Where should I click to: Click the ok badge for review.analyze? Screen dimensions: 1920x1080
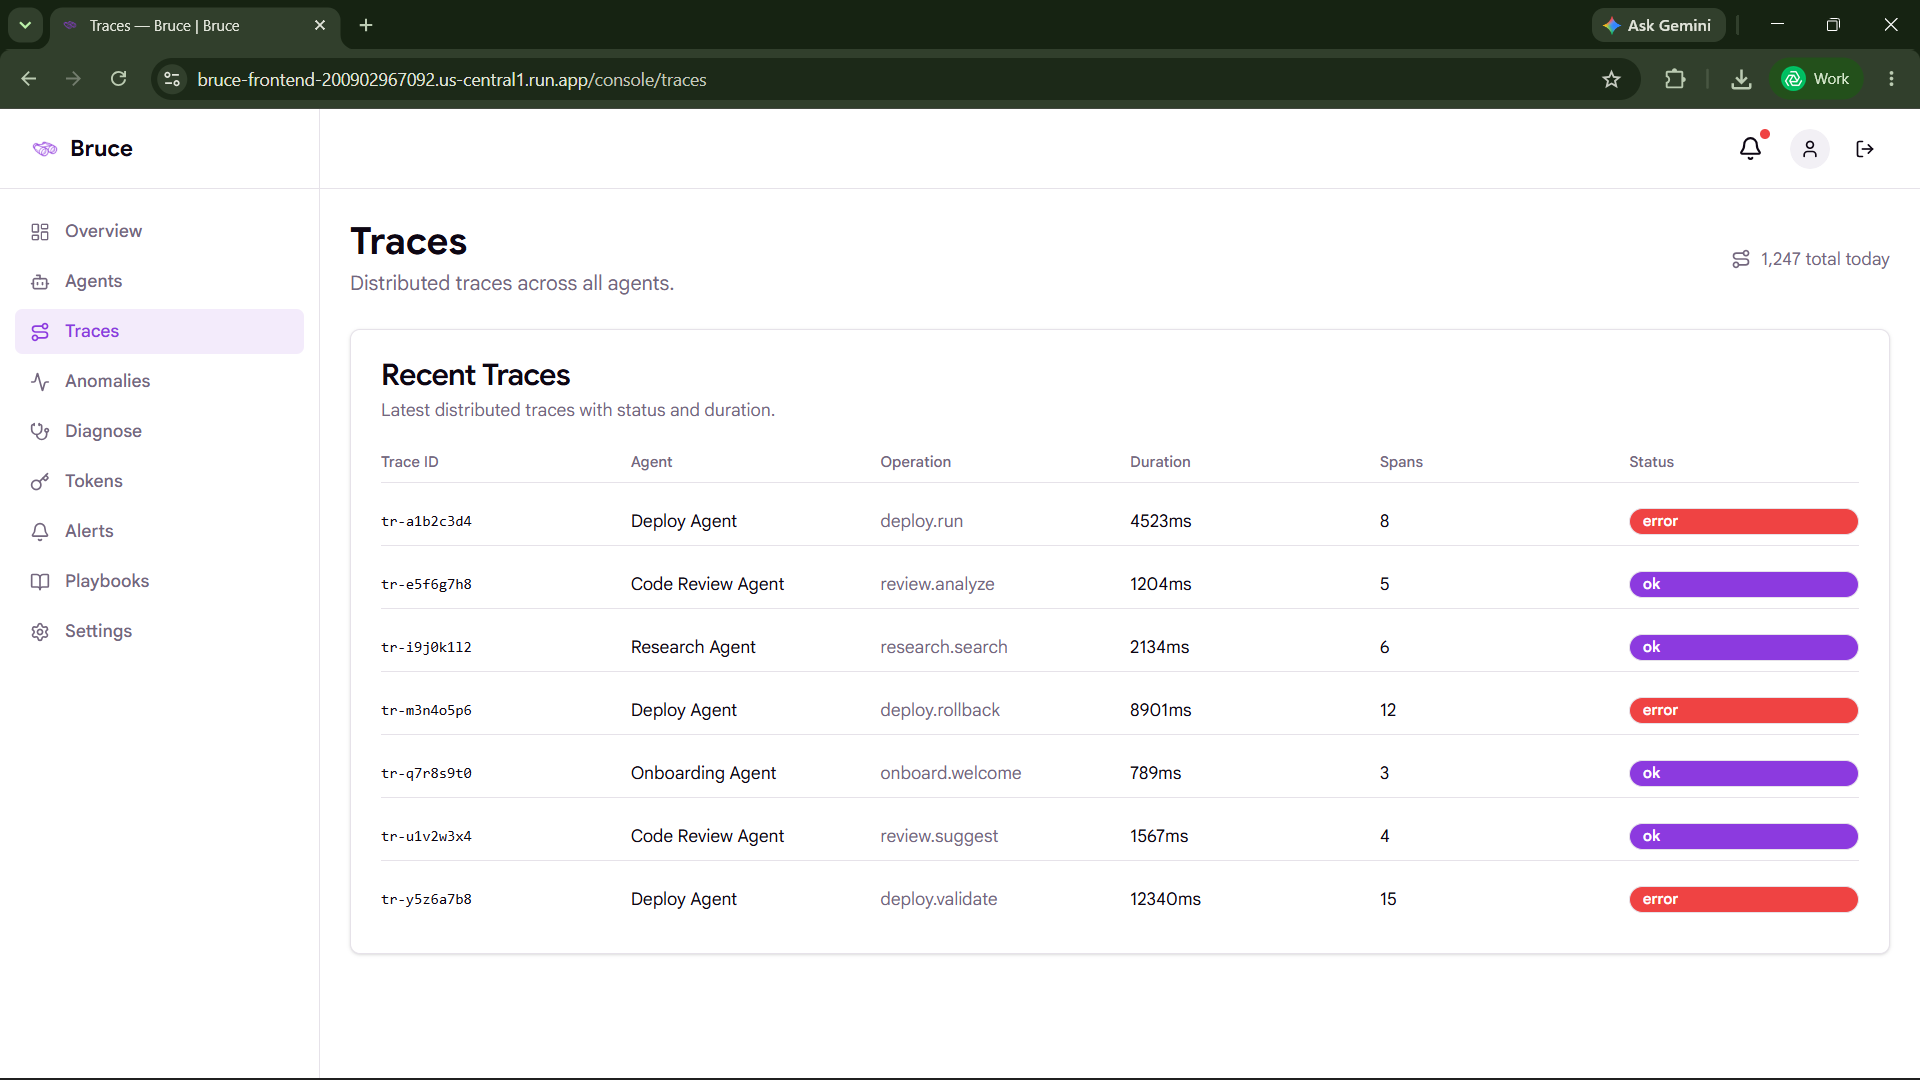pos(1743,584)
